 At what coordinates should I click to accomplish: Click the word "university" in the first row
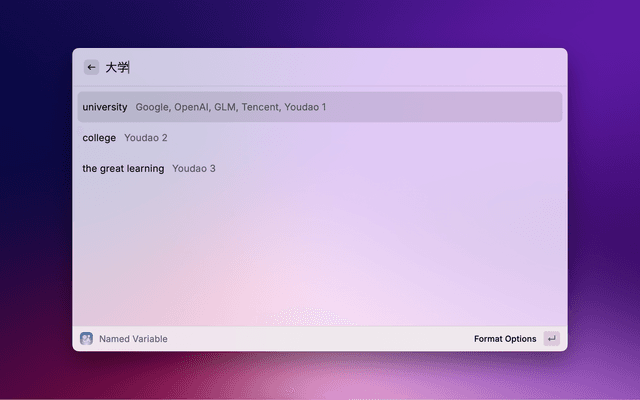tap(105, 107)
